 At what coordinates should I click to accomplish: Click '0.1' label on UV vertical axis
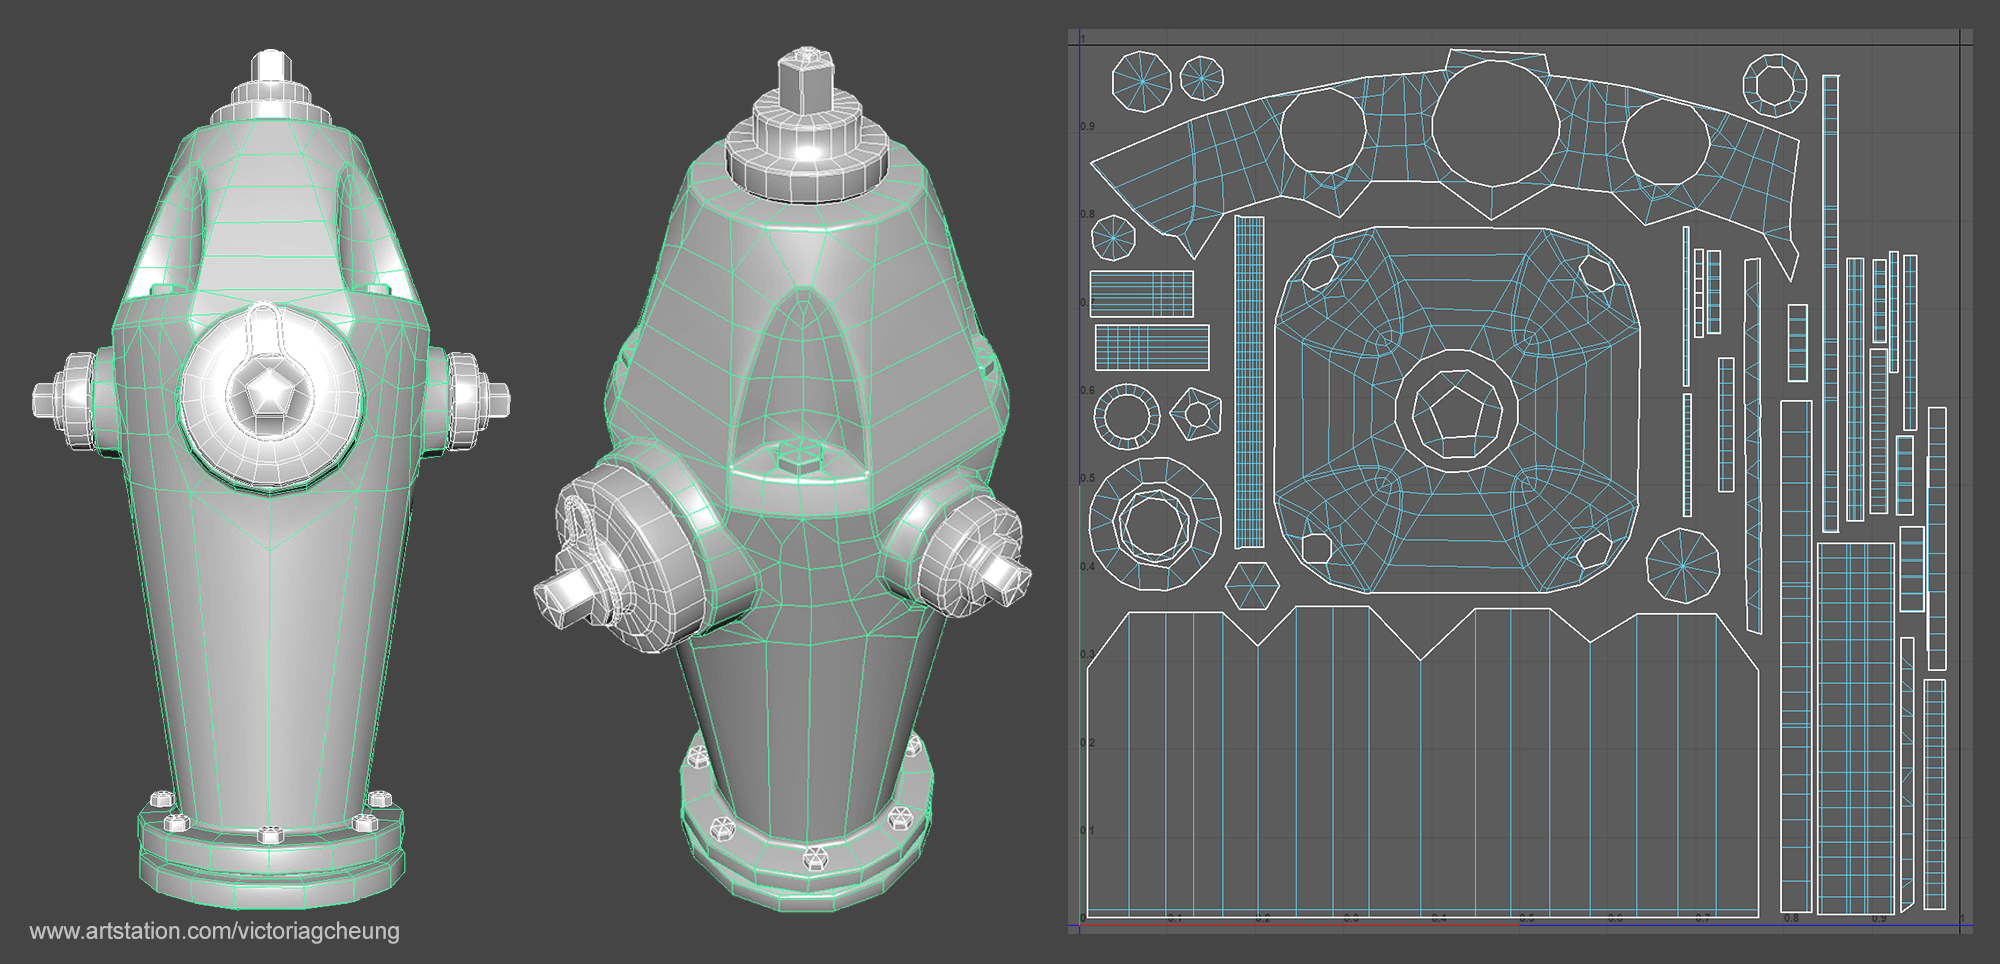1087,831
